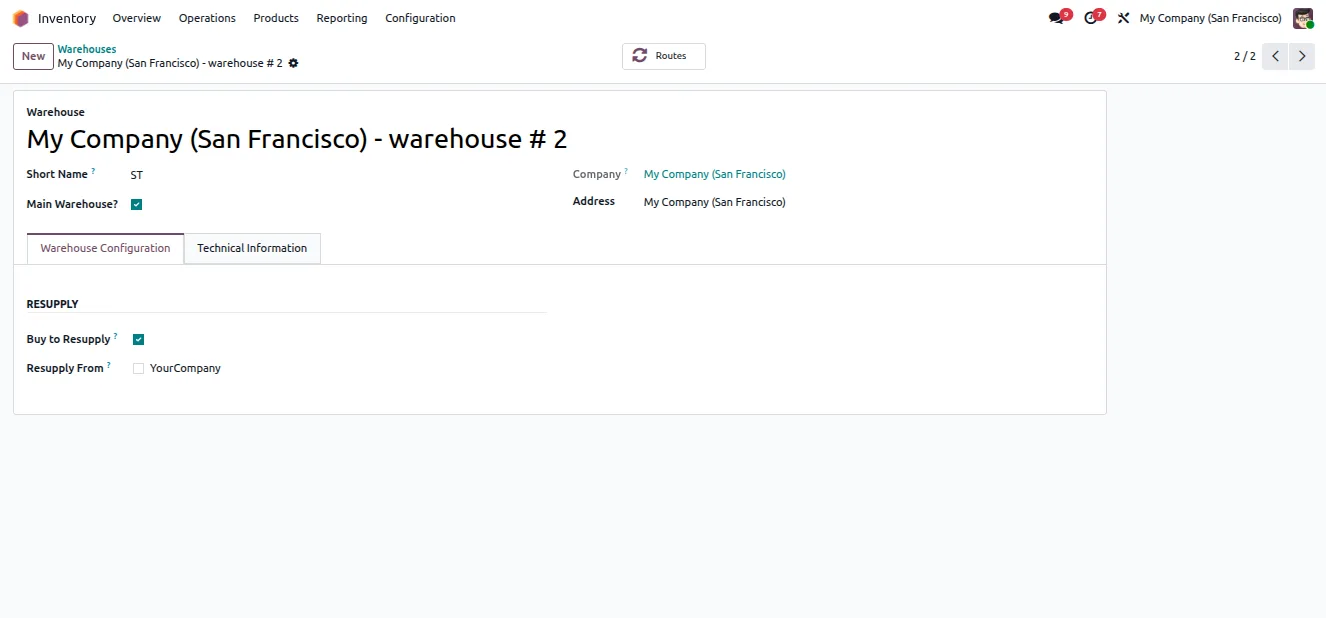Click the YourCompany label text
The height and width of the screenshot is (618, 1326).
(x=185, y=368)
